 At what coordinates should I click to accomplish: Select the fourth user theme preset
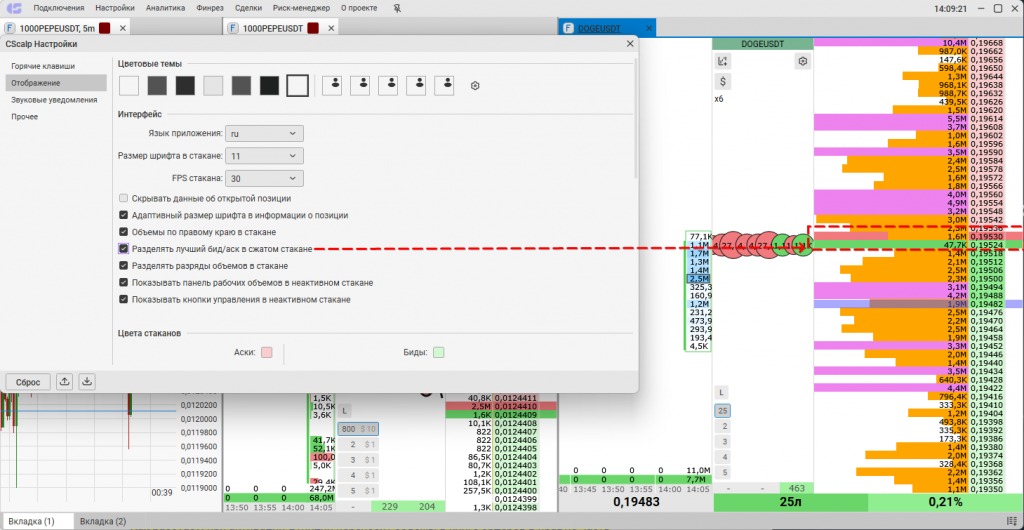pyautogui.click(x=416, y=86)
